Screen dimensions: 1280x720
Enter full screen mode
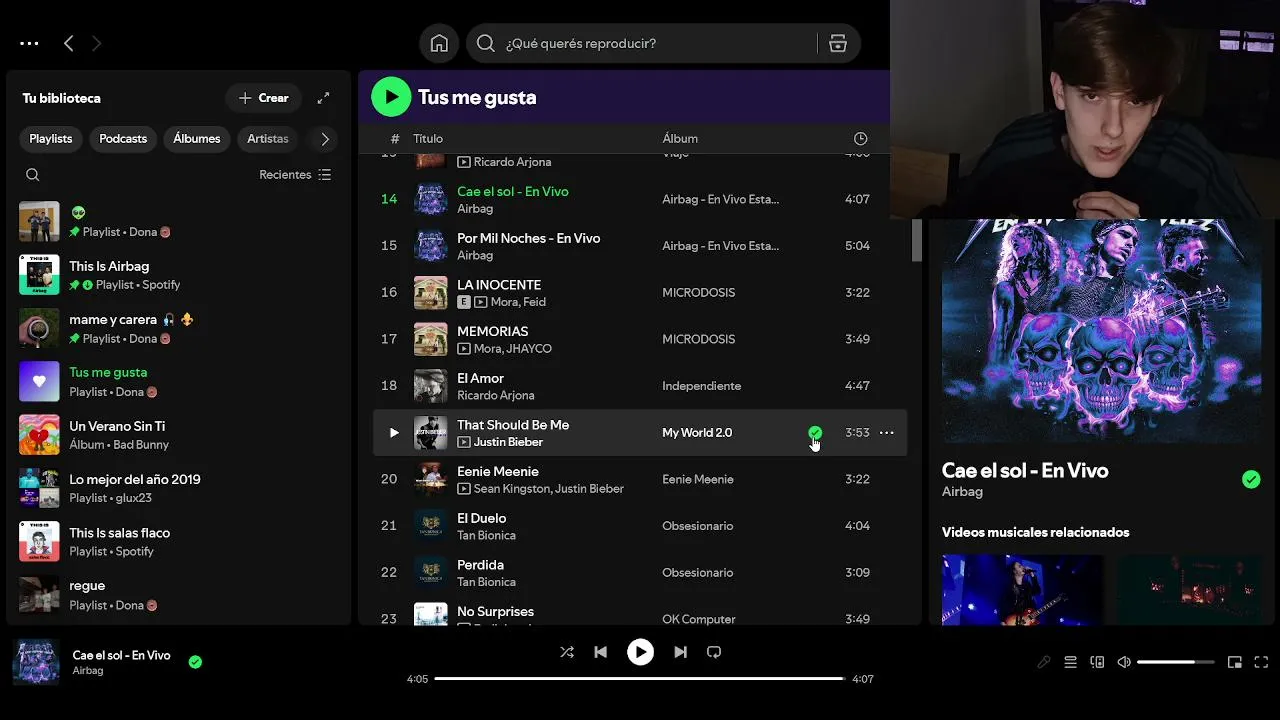coord(1261,662)
